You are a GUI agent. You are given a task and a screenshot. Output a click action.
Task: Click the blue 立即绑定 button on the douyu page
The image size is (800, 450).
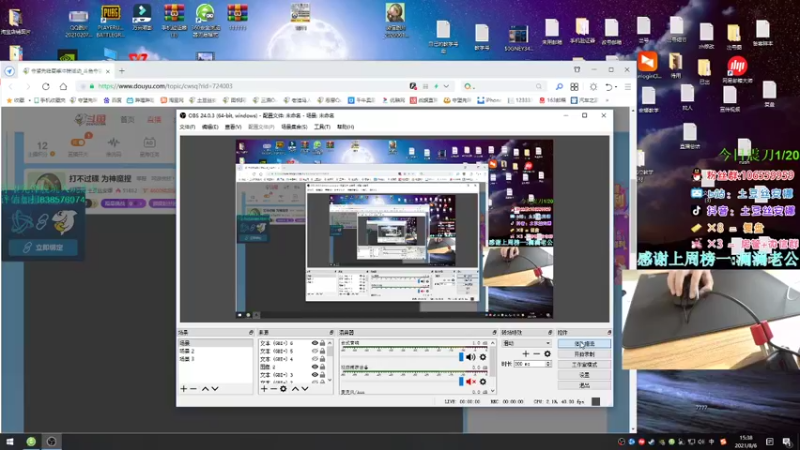(x=43, y=247)
